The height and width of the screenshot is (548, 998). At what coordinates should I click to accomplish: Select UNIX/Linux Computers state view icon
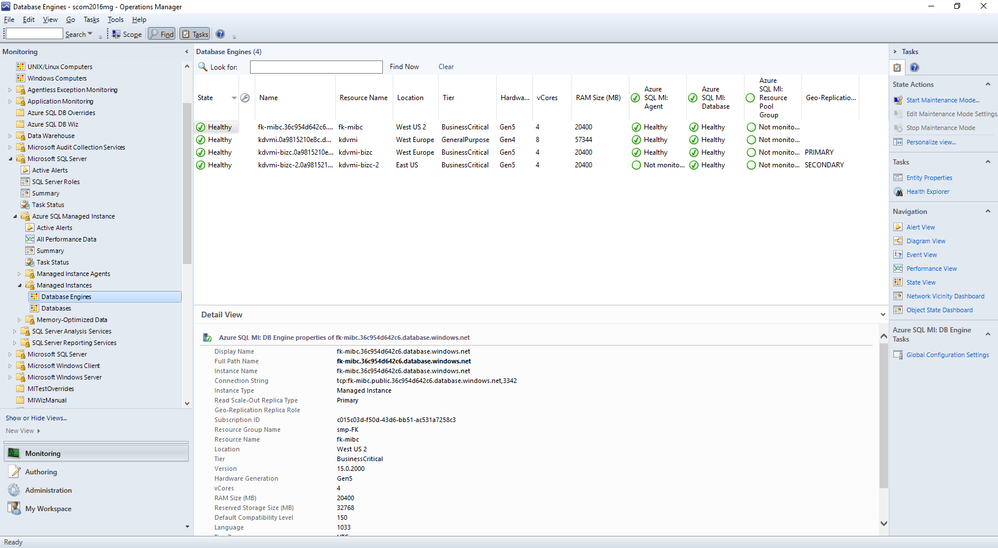coord(20,67)
